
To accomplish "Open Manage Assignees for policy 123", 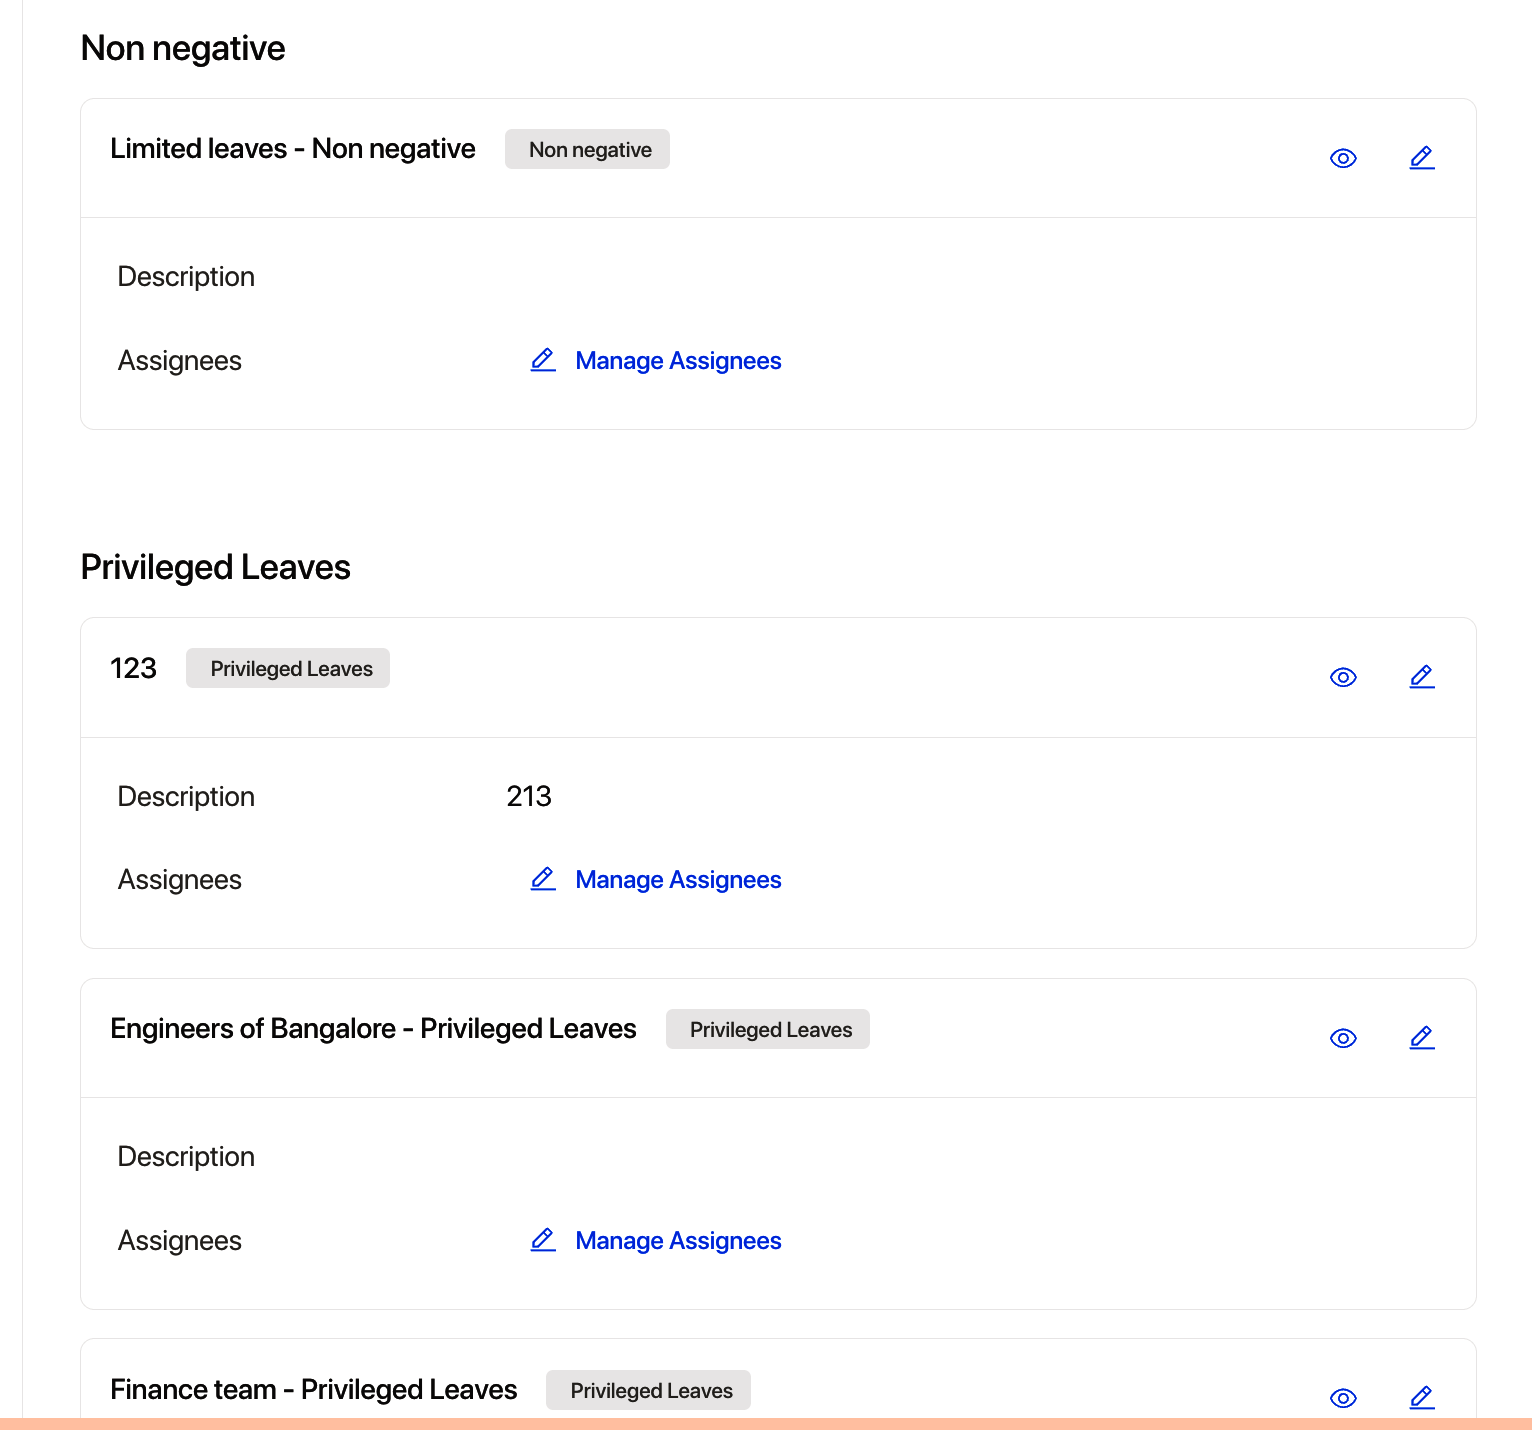I will tap(678, 880).
